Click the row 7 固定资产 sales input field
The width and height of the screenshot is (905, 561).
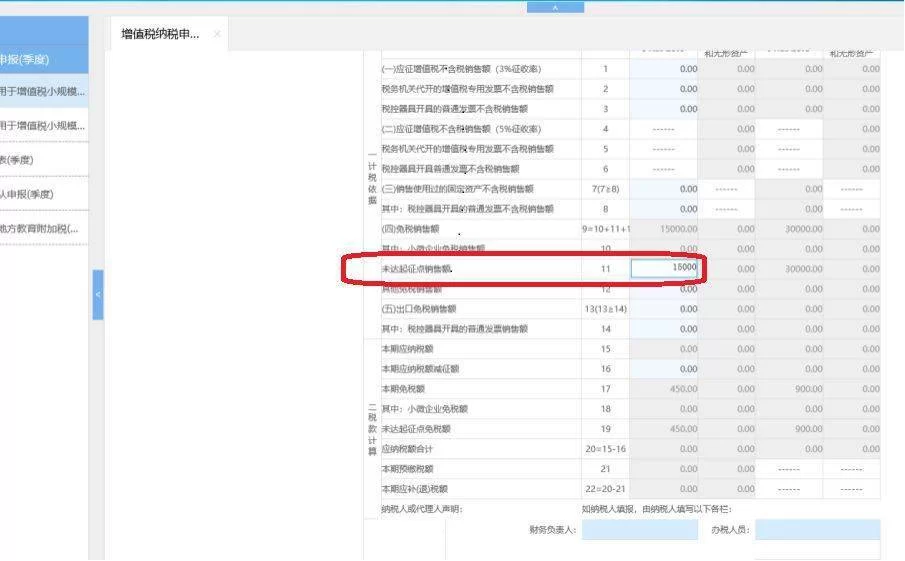click(x=666, y=189)
